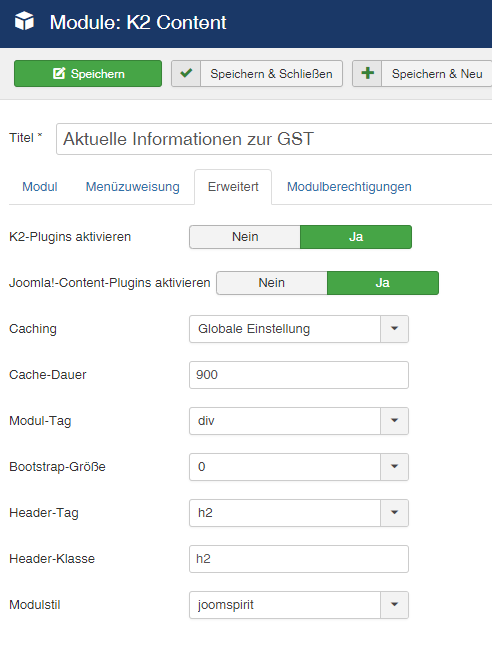492x656 pixels.
Task: Click the Speichern & Neu button
Action: (422, 74)
